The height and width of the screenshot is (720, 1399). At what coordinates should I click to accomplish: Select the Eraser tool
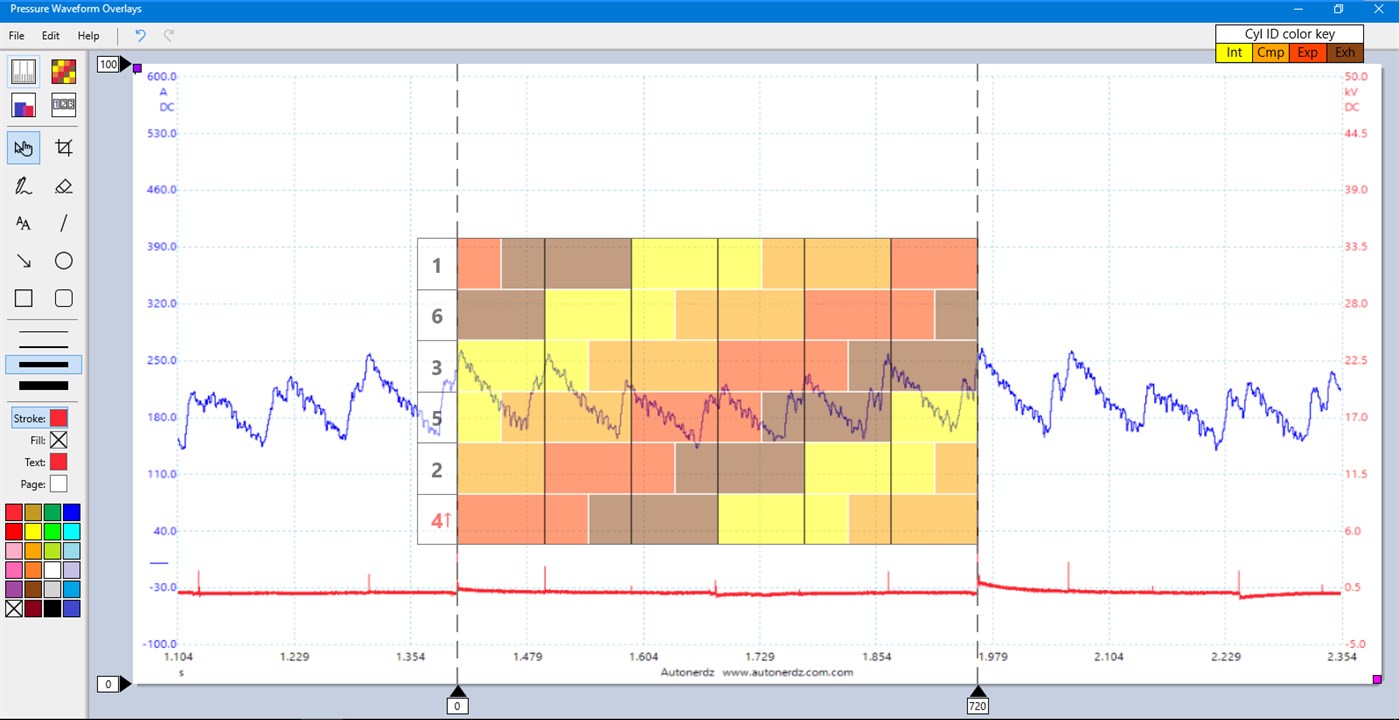coord(63,185)
